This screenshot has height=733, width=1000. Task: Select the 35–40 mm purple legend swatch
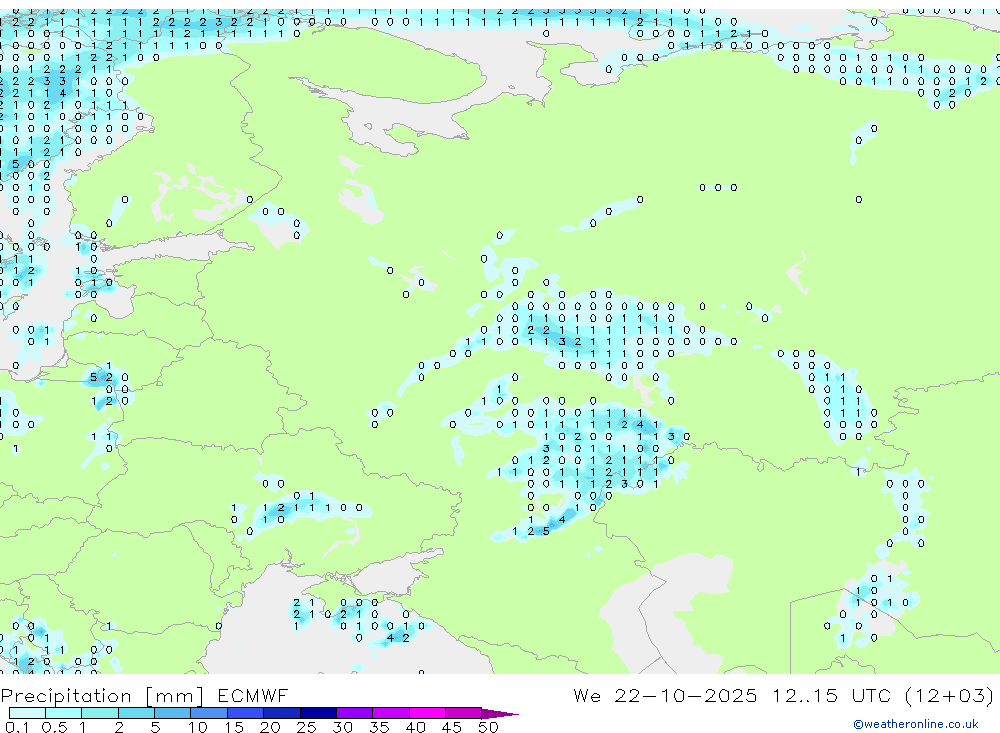391,713
